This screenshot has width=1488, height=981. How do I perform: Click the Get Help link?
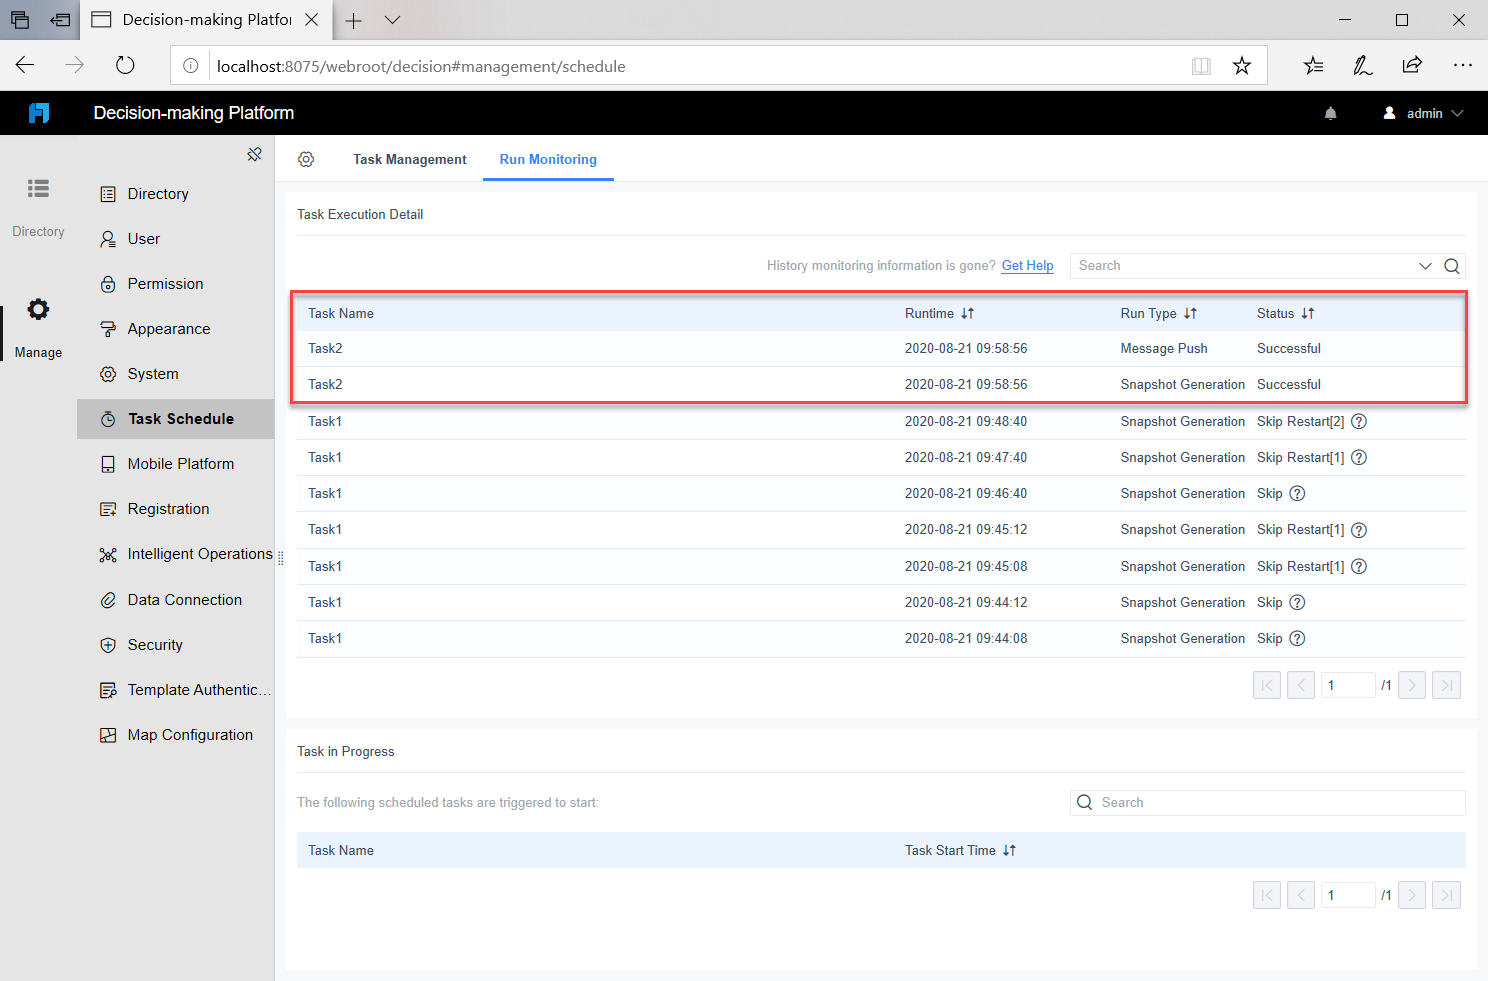1027,266
